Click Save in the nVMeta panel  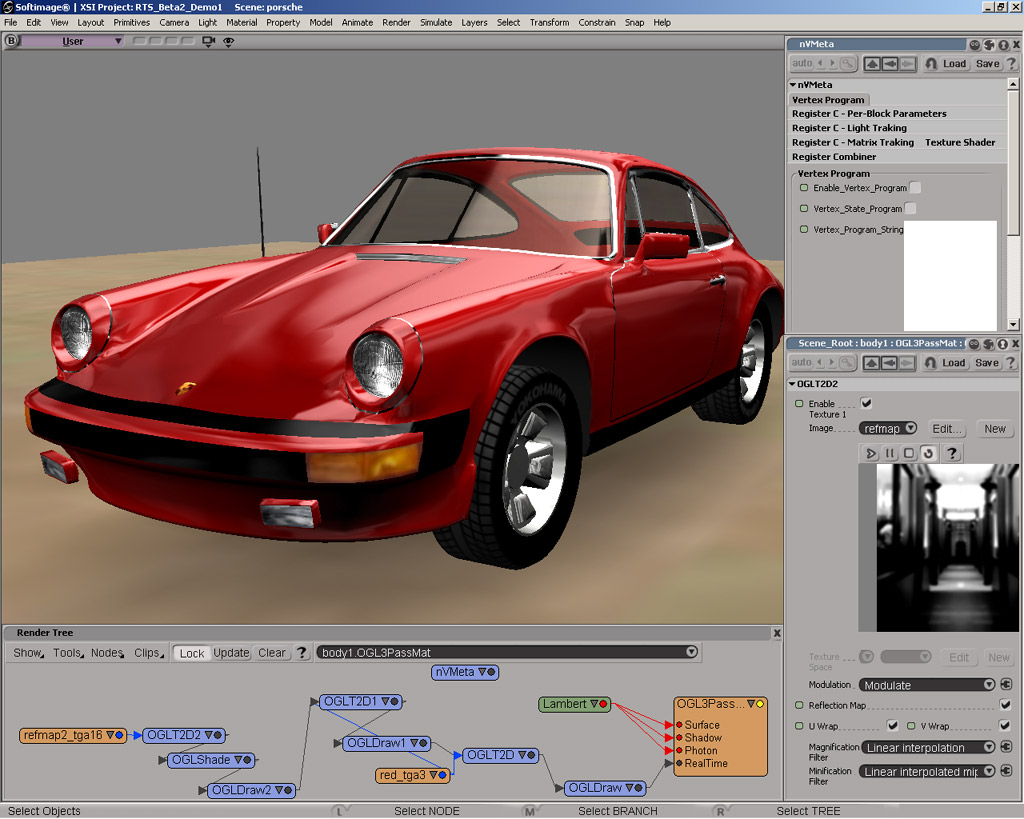(986, 63)
